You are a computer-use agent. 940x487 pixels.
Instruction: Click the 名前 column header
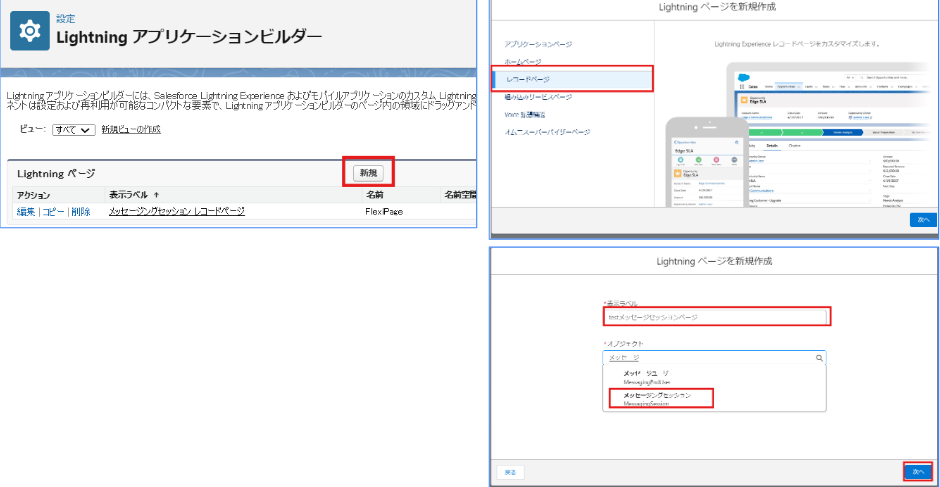375,195
